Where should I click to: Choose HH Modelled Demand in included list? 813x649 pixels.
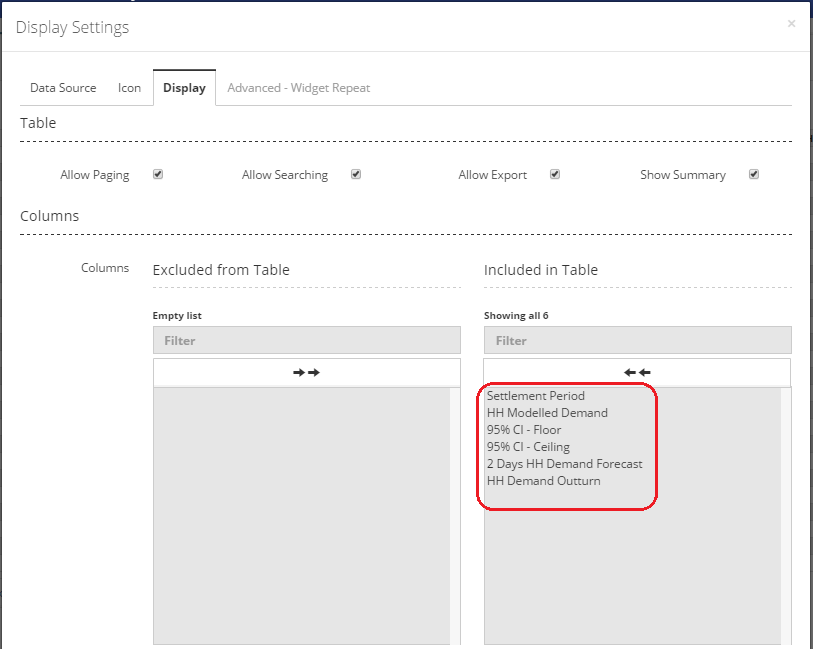547,413
